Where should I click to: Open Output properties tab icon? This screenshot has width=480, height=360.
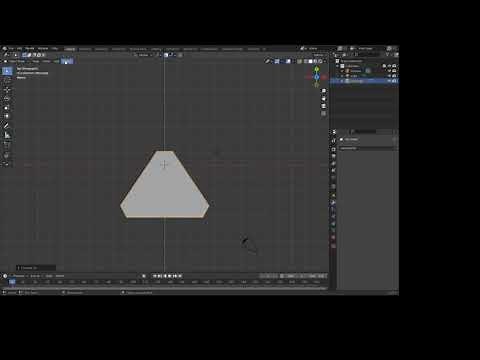point(334,156)
